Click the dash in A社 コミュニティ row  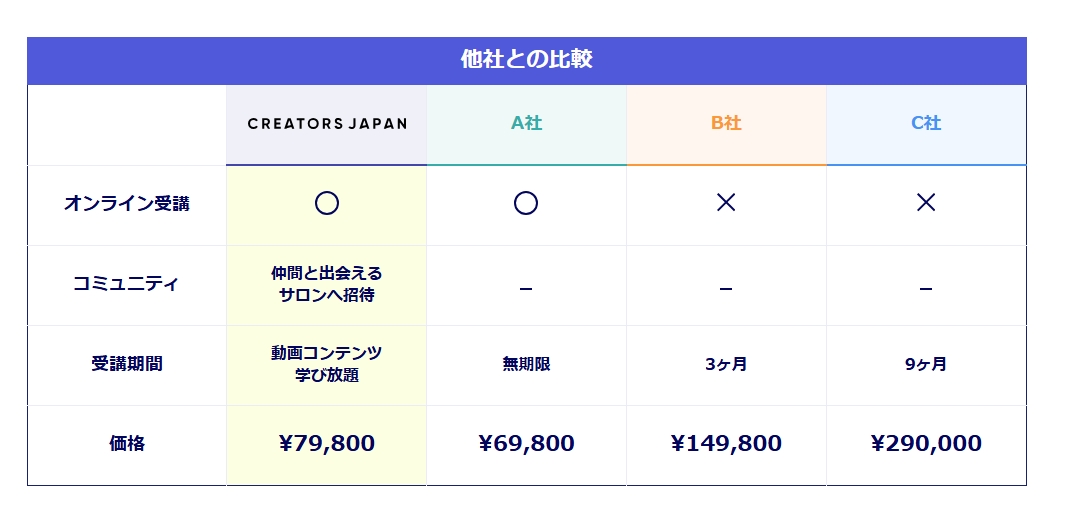point(526,289)
